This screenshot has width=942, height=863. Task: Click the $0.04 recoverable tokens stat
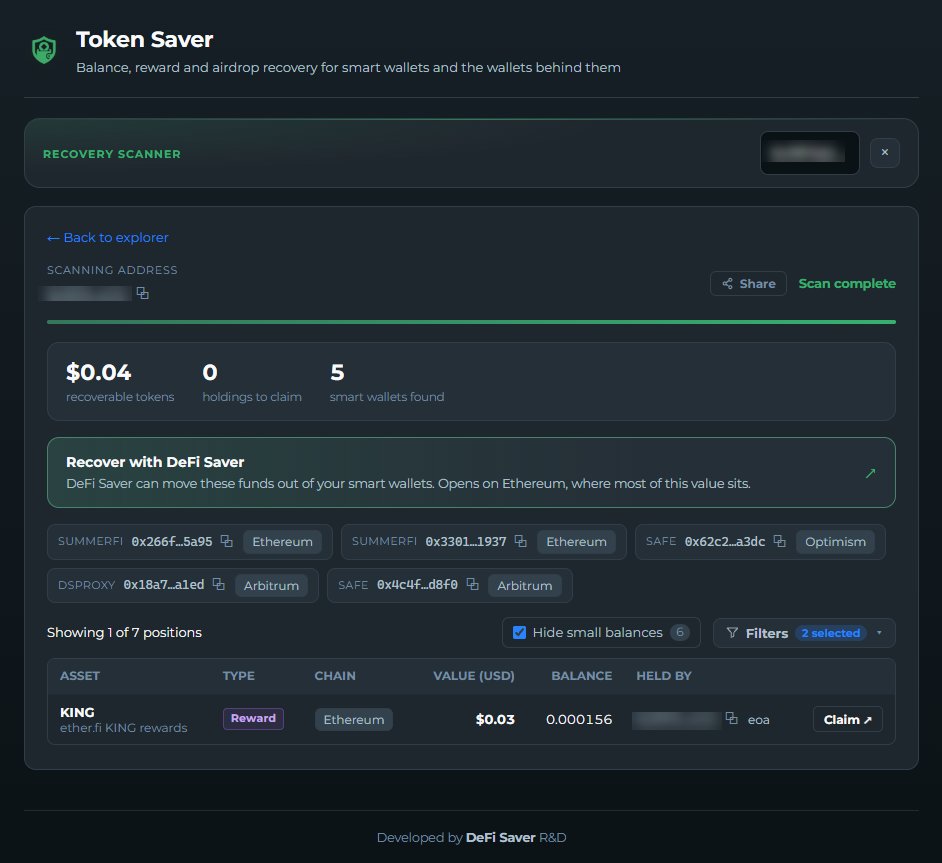click(120, 381)
